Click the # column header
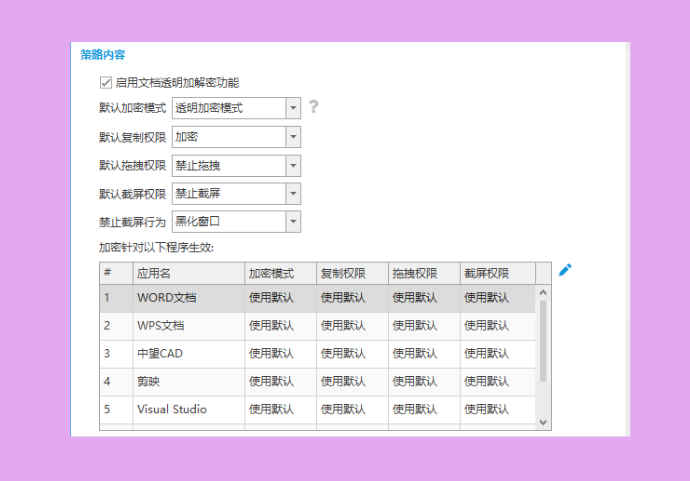 tap(116, 273)
